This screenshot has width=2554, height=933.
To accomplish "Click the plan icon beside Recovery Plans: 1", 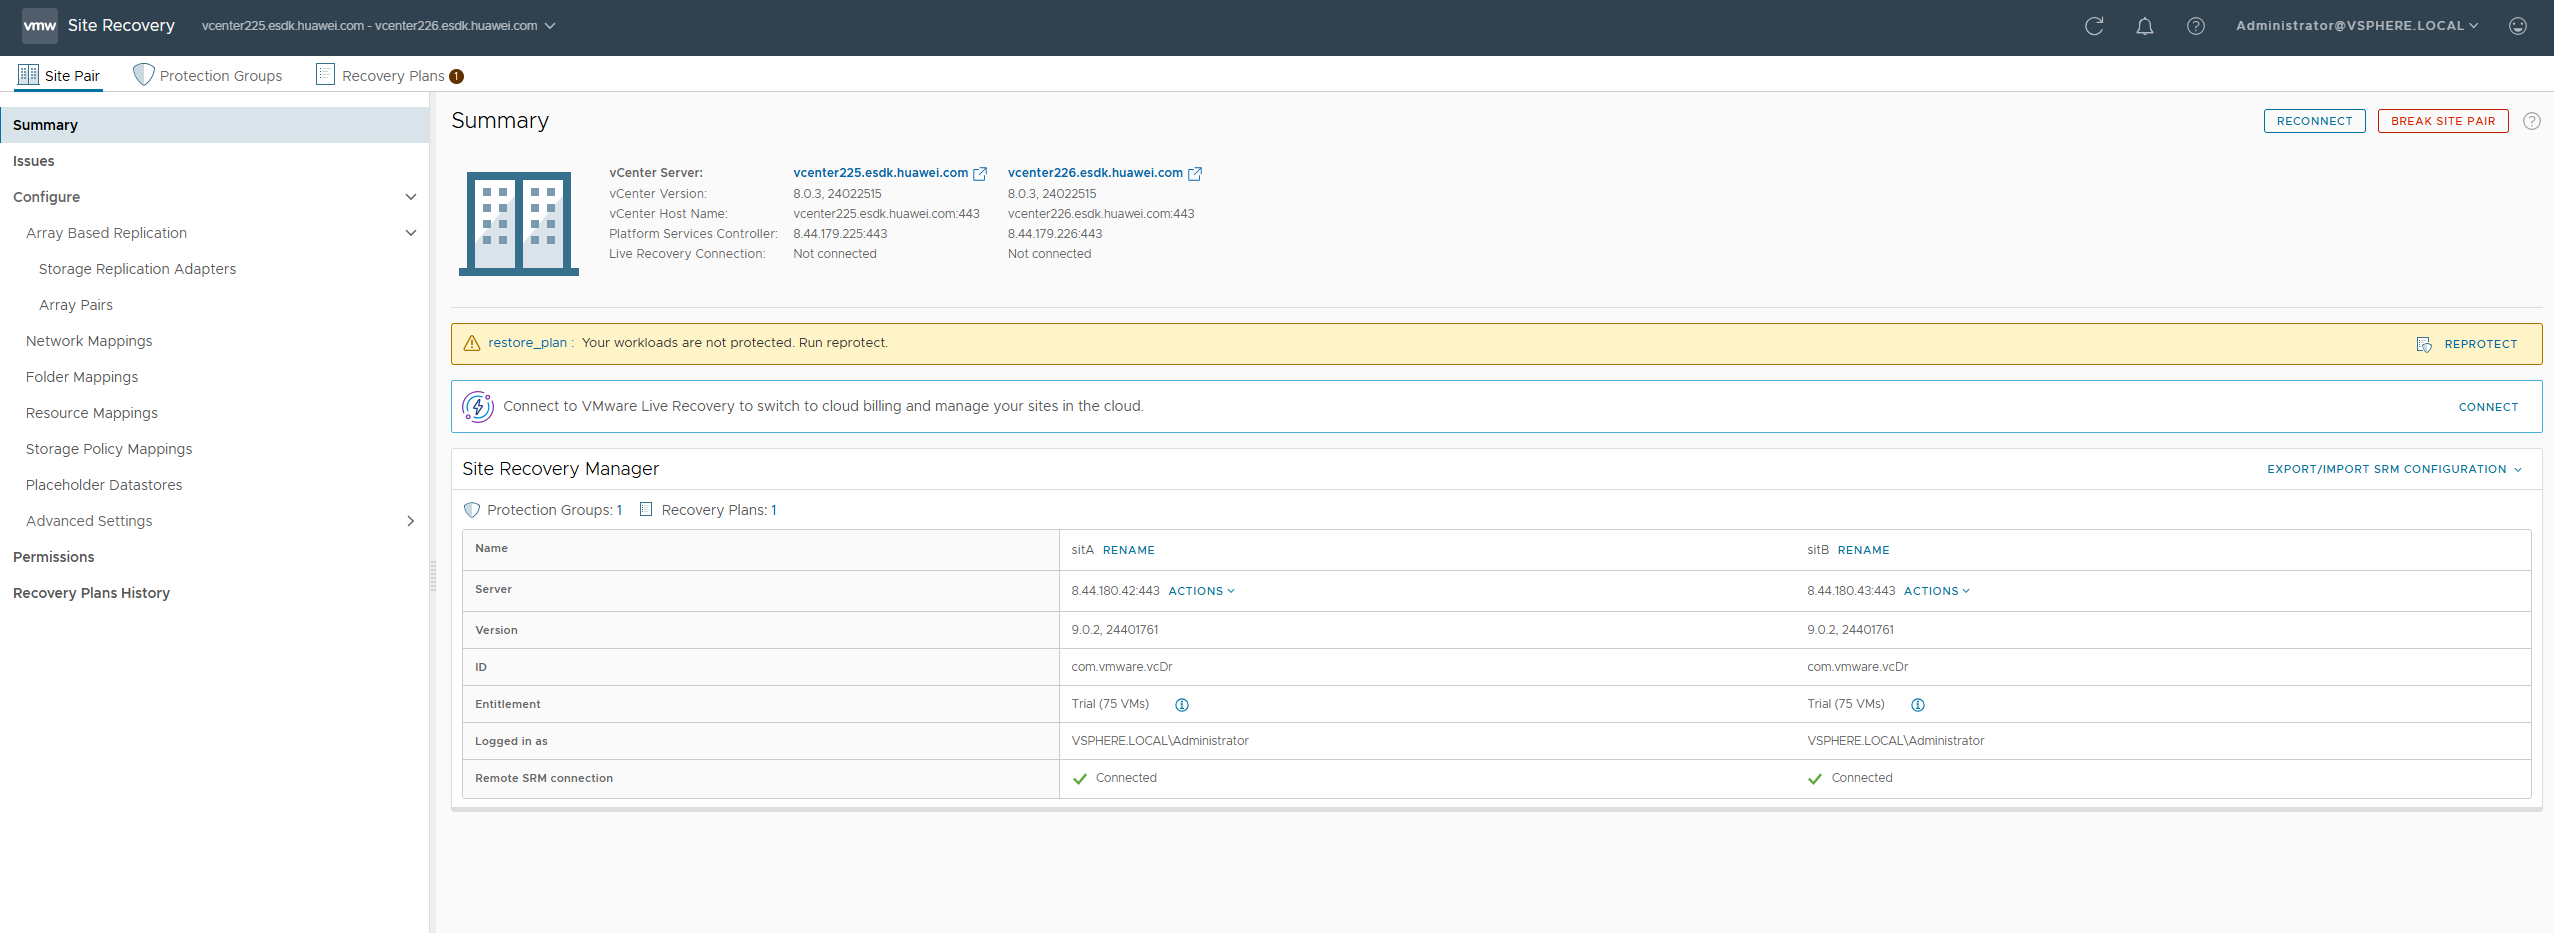I will tap(646, 509).
